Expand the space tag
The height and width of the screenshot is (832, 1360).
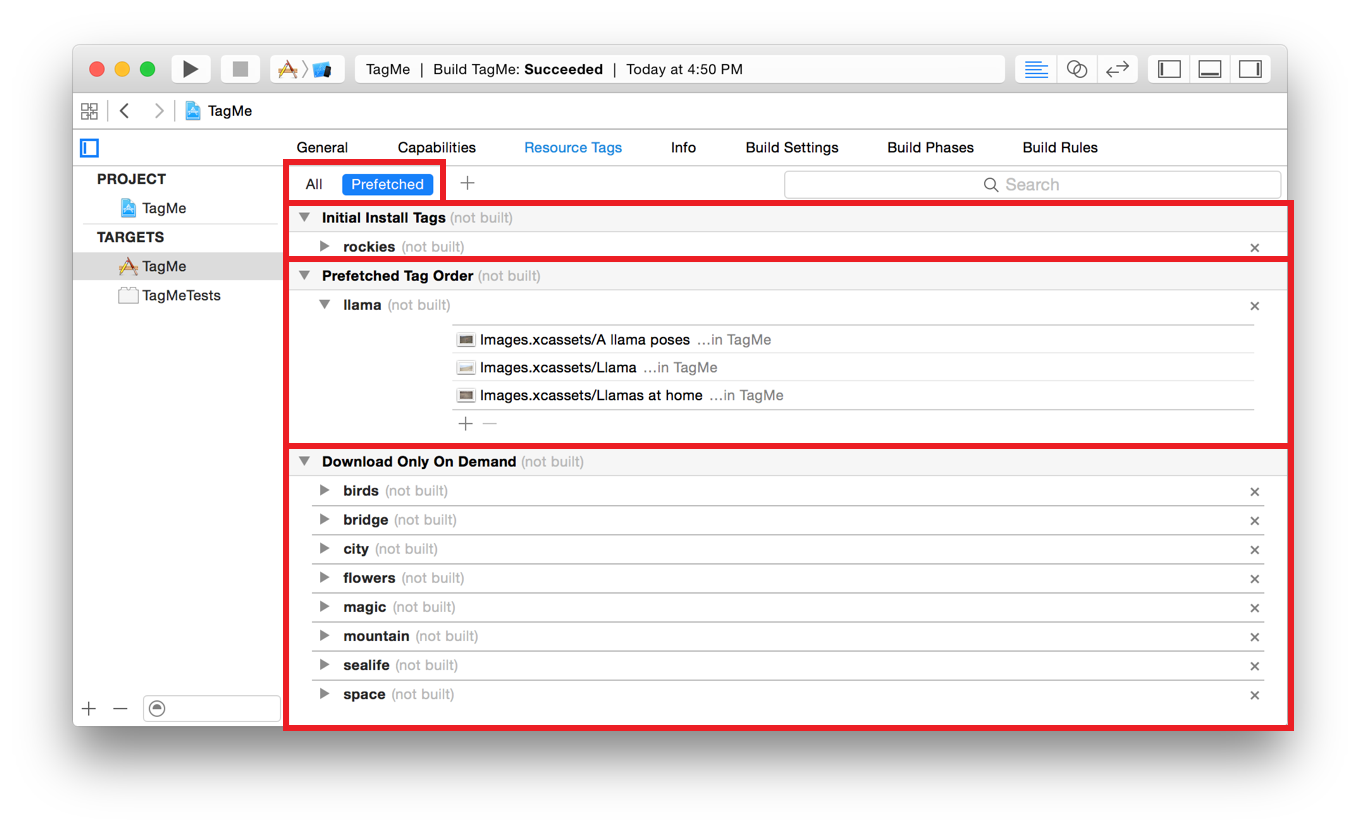coord(325,693)
